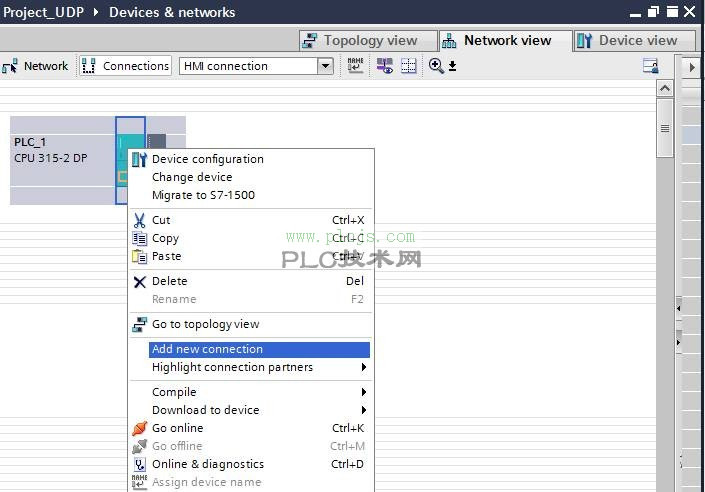
Task: Expand the Compile submenu arrow
Action: click(364, 392)
